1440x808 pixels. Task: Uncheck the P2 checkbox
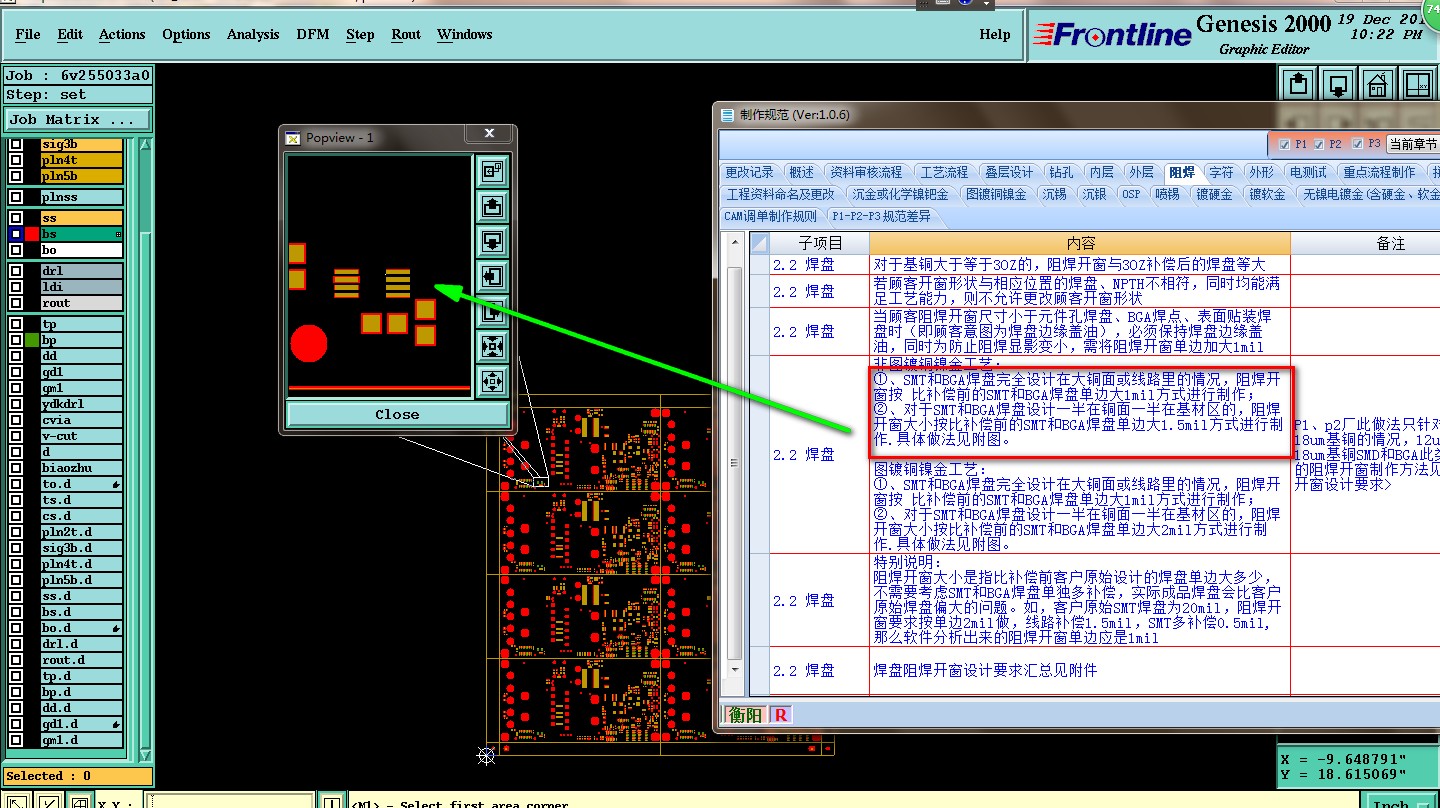point(1319,144)
